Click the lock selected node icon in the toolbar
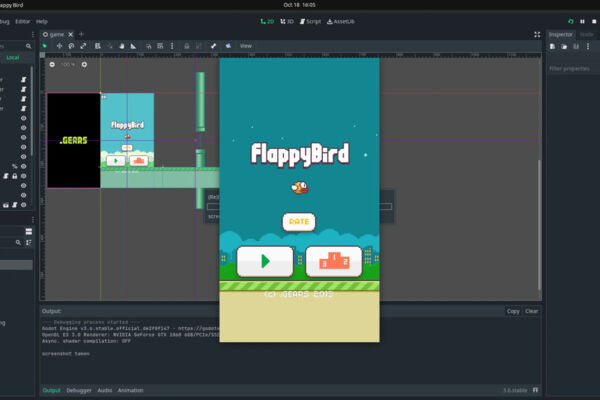 (x=187, y=46)
